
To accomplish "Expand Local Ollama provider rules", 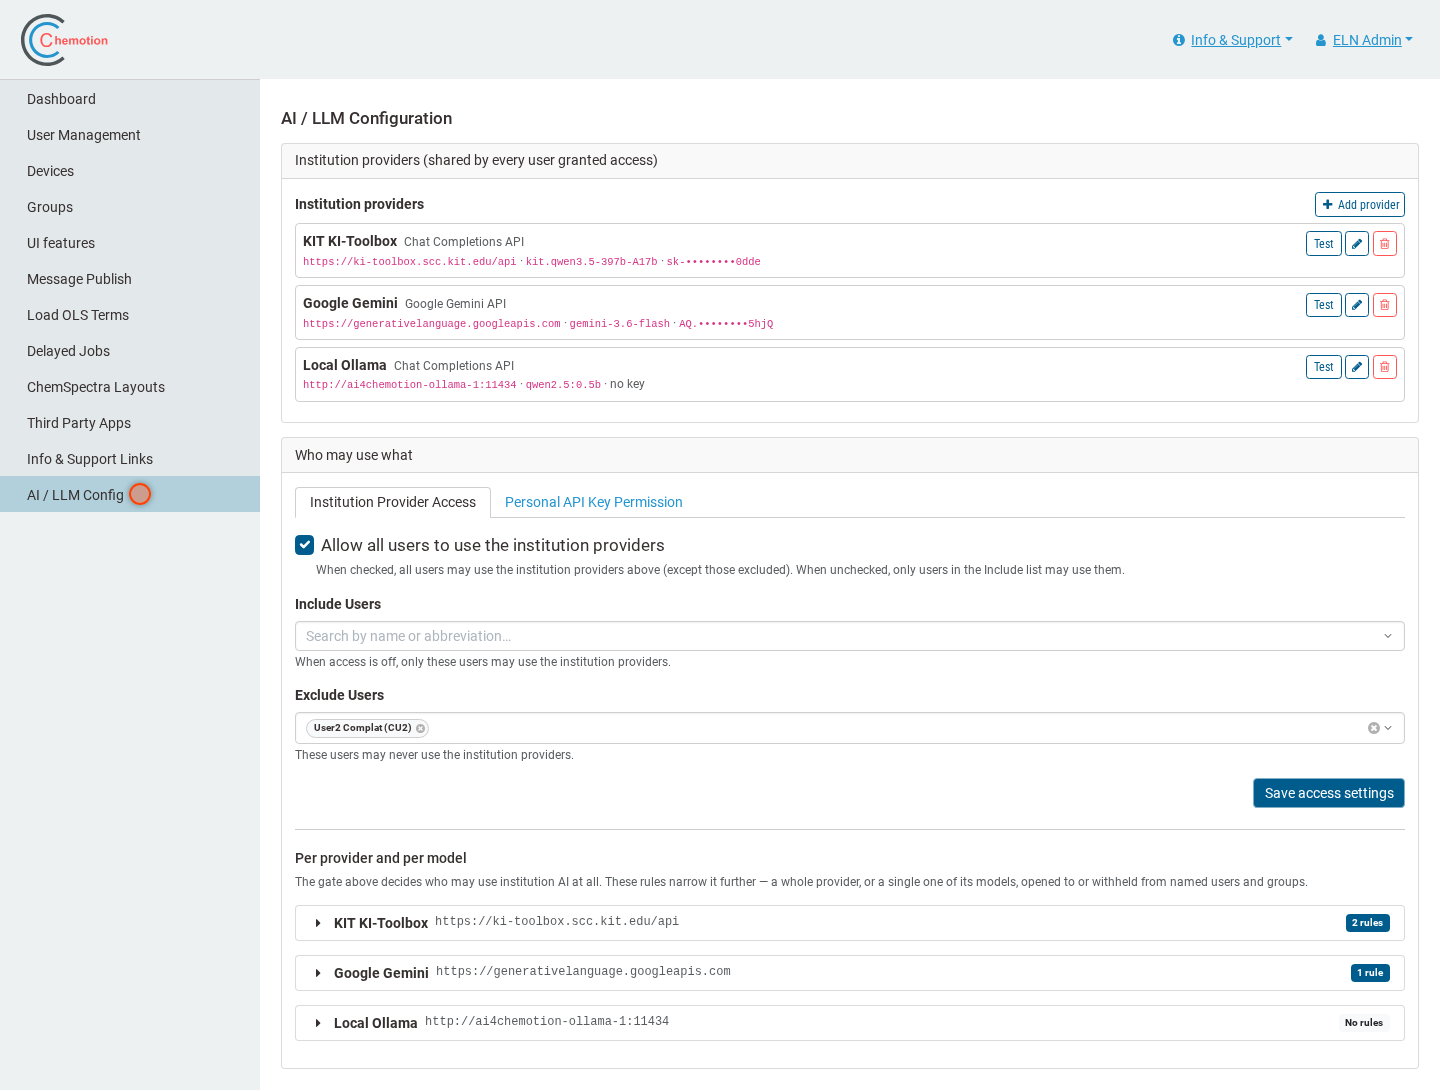I will [318, 1023].
